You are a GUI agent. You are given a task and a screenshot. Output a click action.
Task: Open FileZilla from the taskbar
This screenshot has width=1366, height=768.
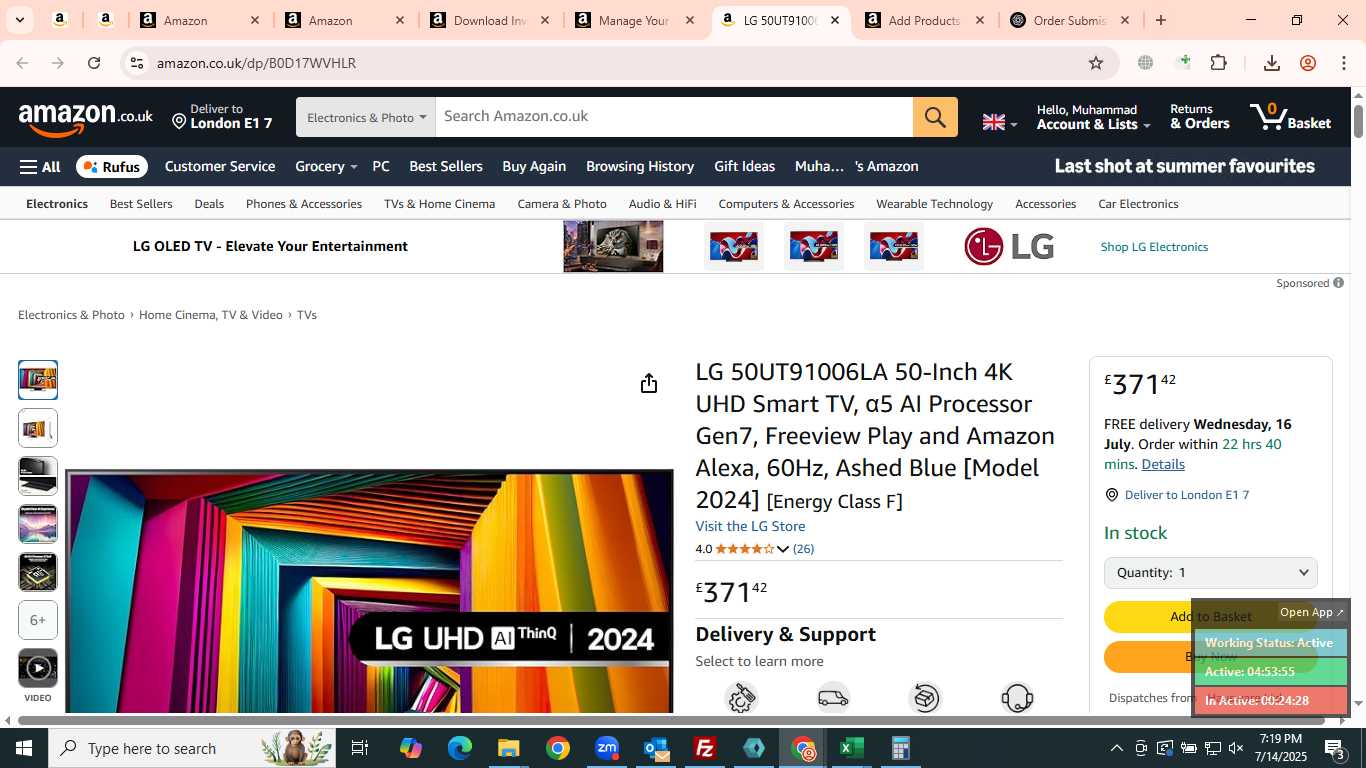click(x=705, y=748)
